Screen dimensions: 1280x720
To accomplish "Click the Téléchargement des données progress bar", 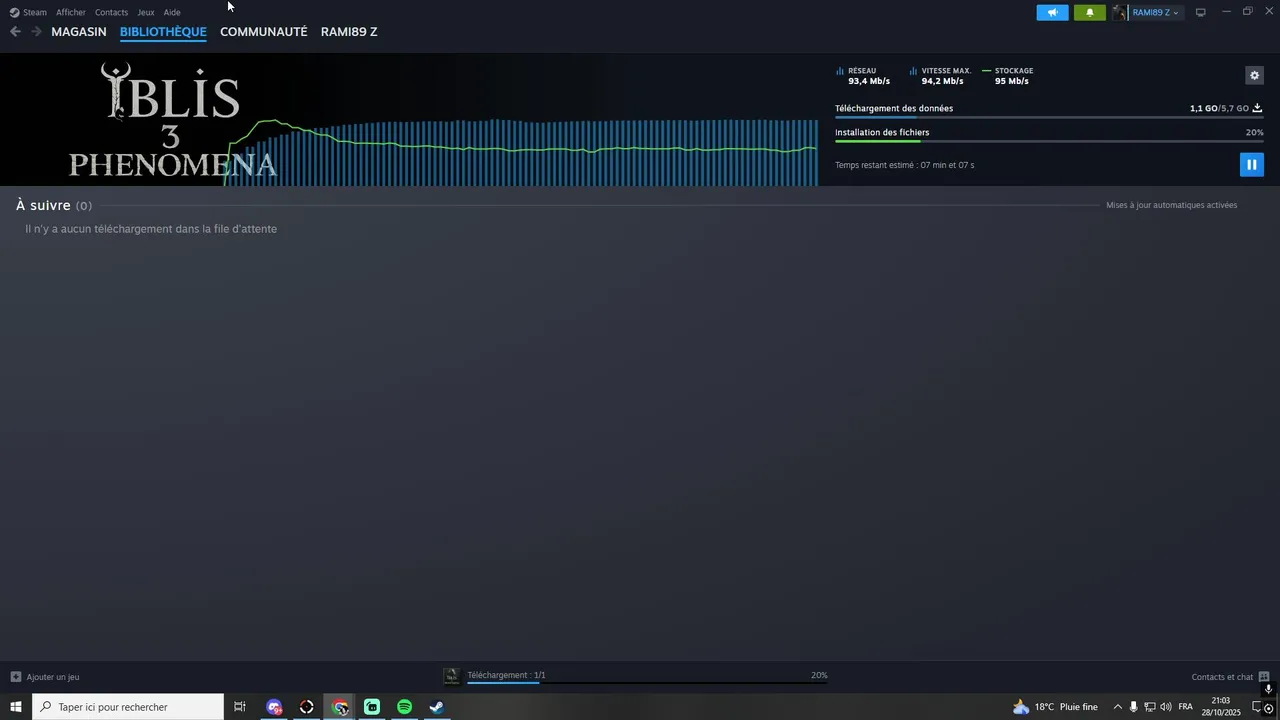I will [x=1049, y=118].
